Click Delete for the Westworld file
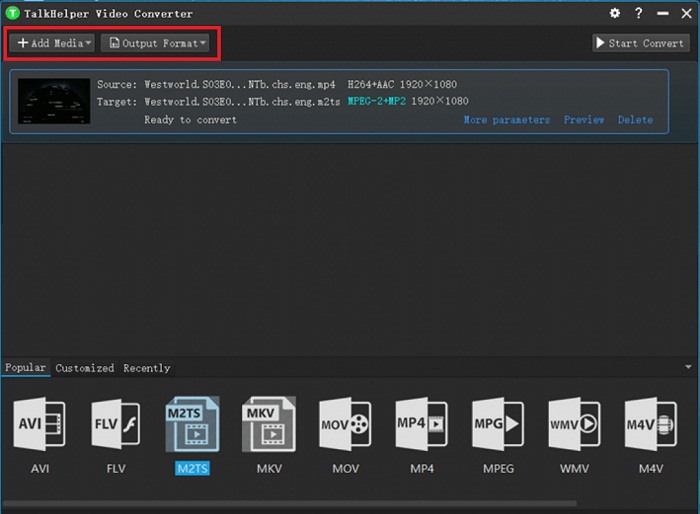Viewport: 700px width, 514px height. click(635, 120)
